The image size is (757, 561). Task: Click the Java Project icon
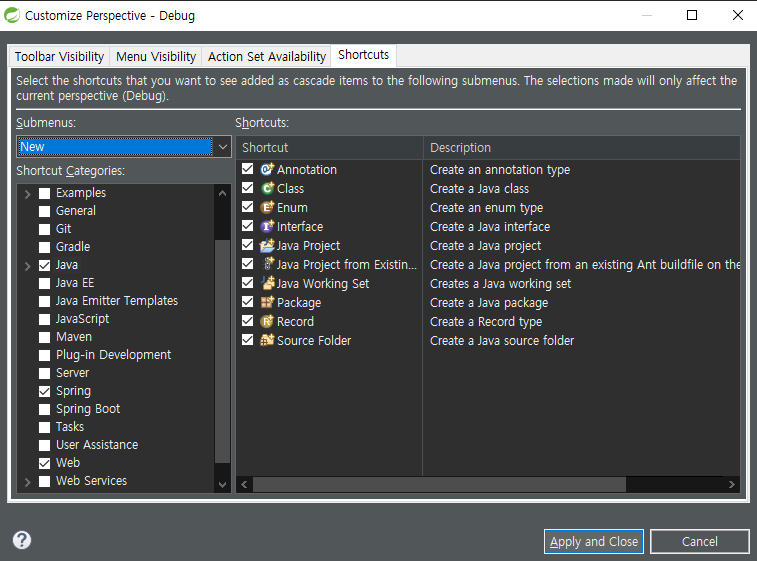pos(267,245)
